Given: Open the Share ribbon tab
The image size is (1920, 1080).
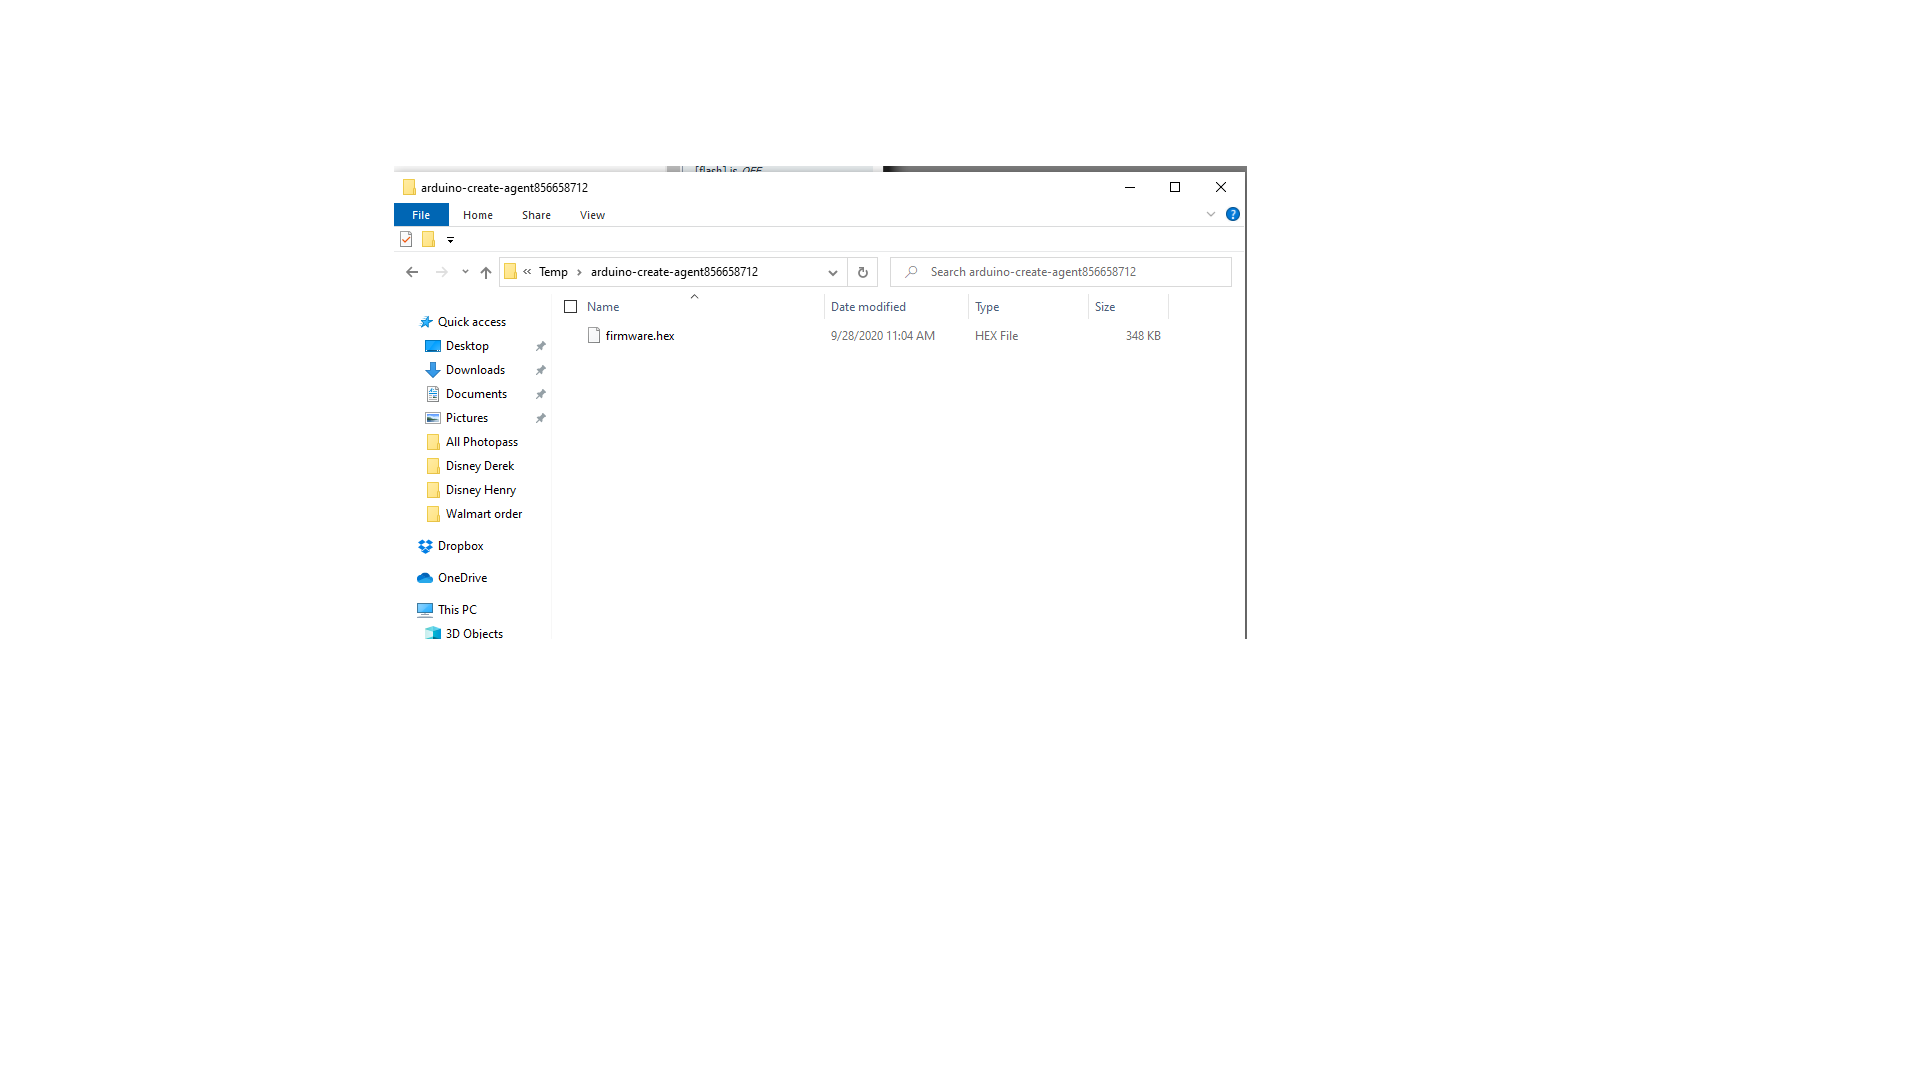Looking at the screenshot, I should tap(536, 215).
